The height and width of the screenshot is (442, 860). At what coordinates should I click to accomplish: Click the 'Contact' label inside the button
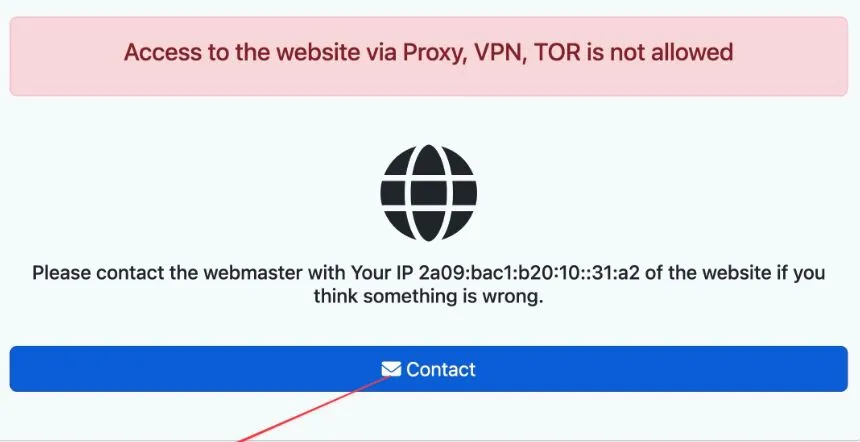441,369
